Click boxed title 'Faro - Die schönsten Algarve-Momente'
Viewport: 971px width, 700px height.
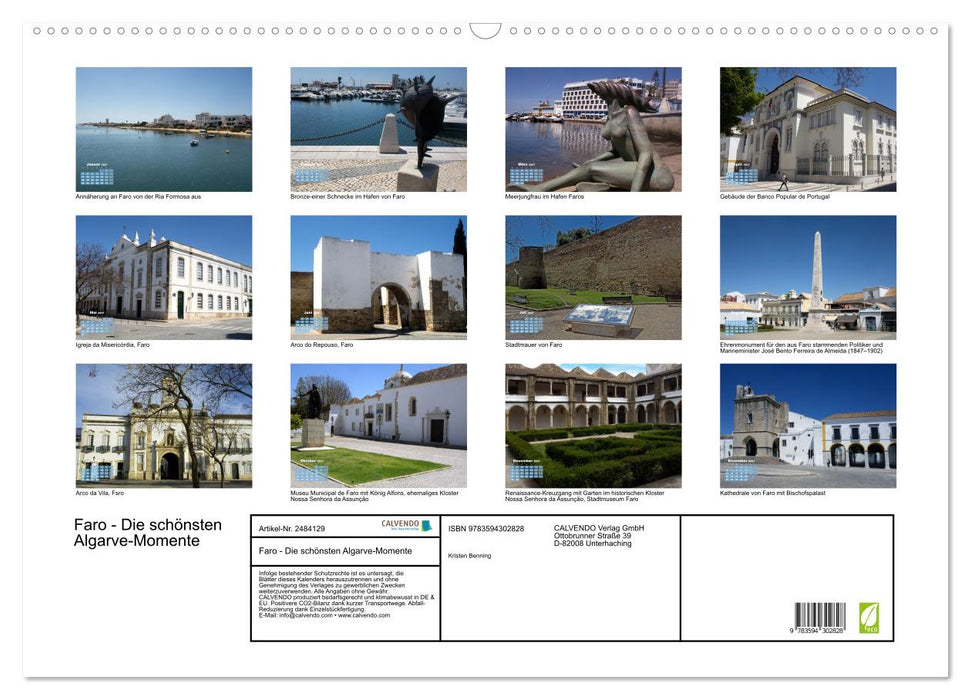tap(336, 551)
